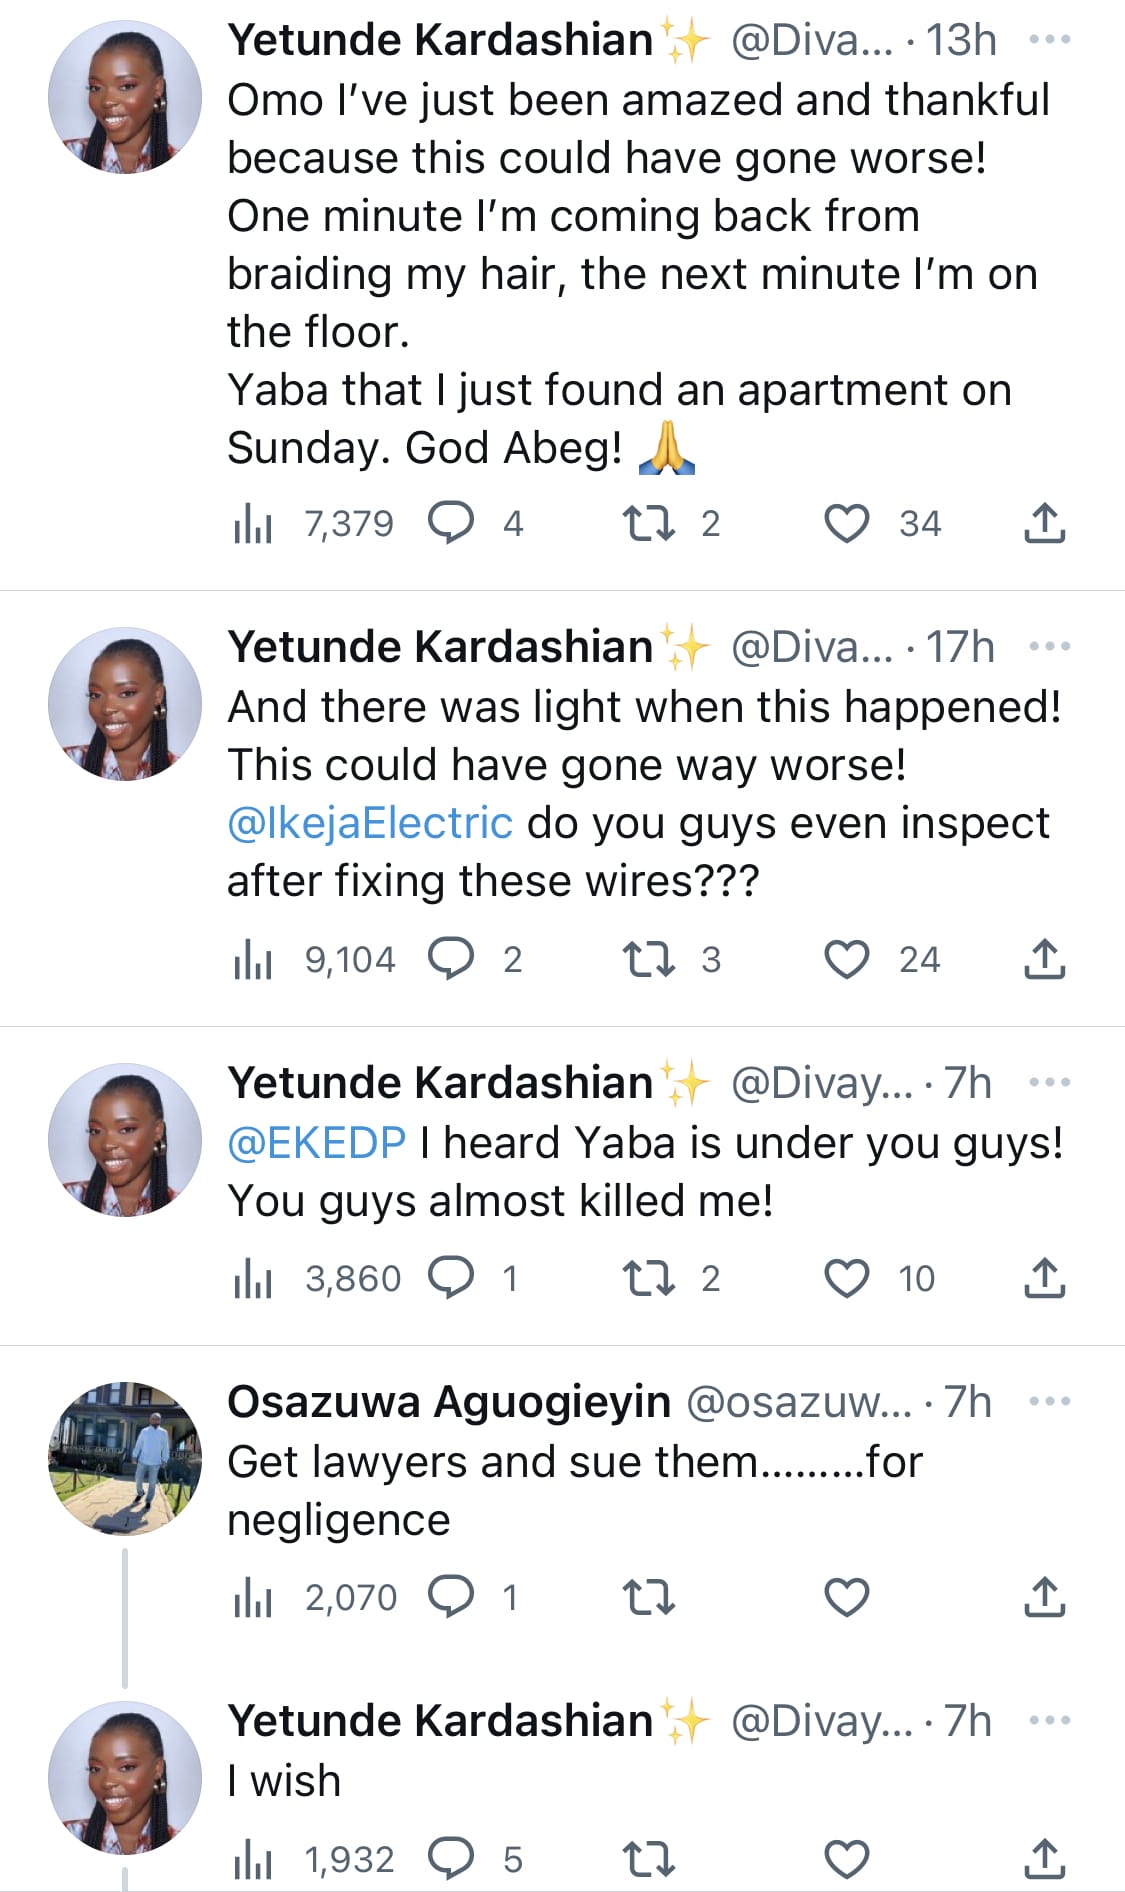View analytics for the tweet with 9,104 views
Image resolution: width=1125 pixels, height=1892 pixels.
click(x=253, y=960)
